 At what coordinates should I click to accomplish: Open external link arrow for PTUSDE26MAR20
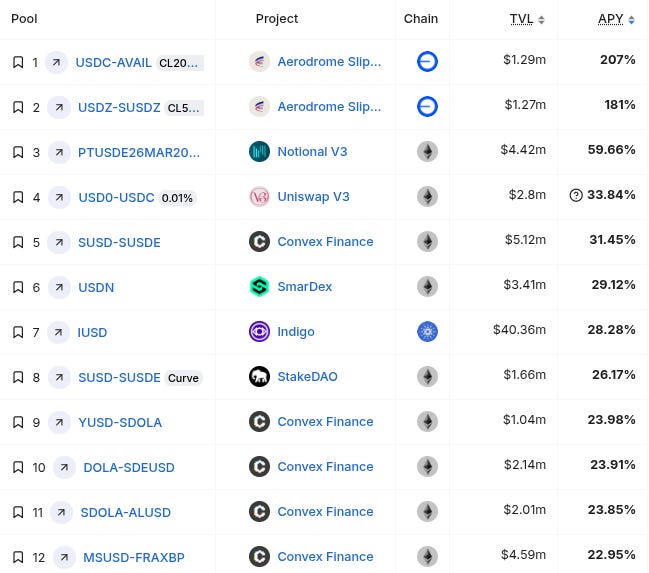coord(59,152)
